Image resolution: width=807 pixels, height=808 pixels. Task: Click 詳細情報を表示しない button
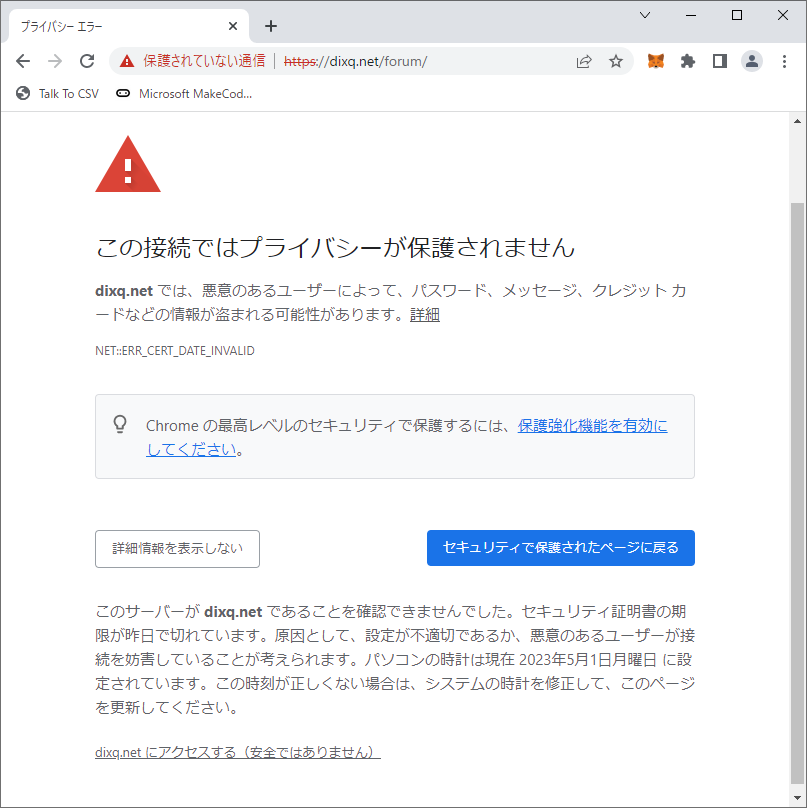(177, 548)
